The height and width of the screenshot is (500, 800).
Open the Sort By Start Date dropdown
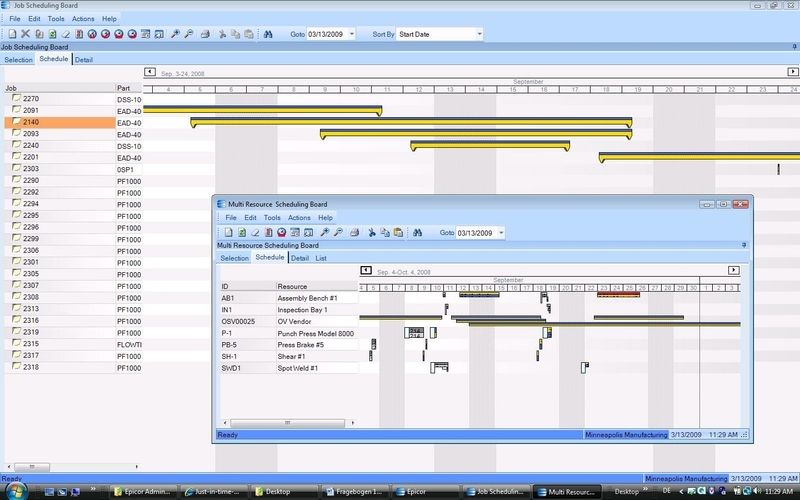click(479, 34)
